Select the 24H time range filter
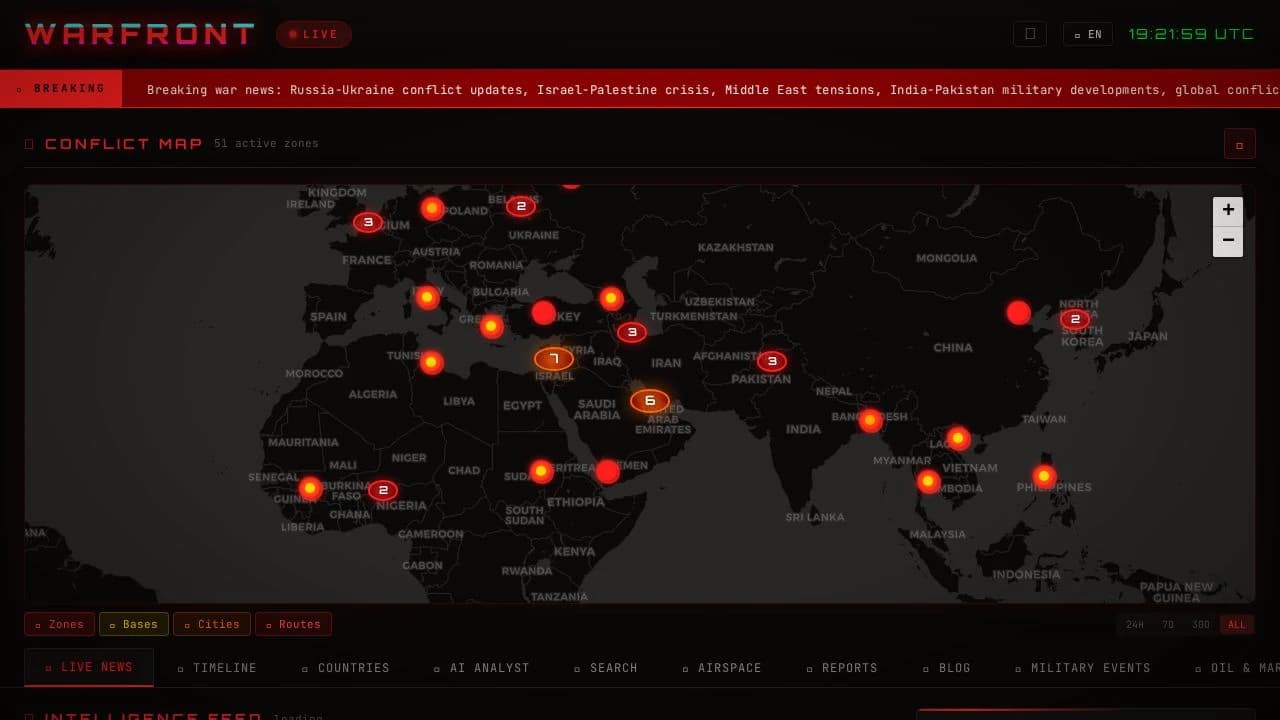Screen dimensions: 1280x720 [1135, 625]
